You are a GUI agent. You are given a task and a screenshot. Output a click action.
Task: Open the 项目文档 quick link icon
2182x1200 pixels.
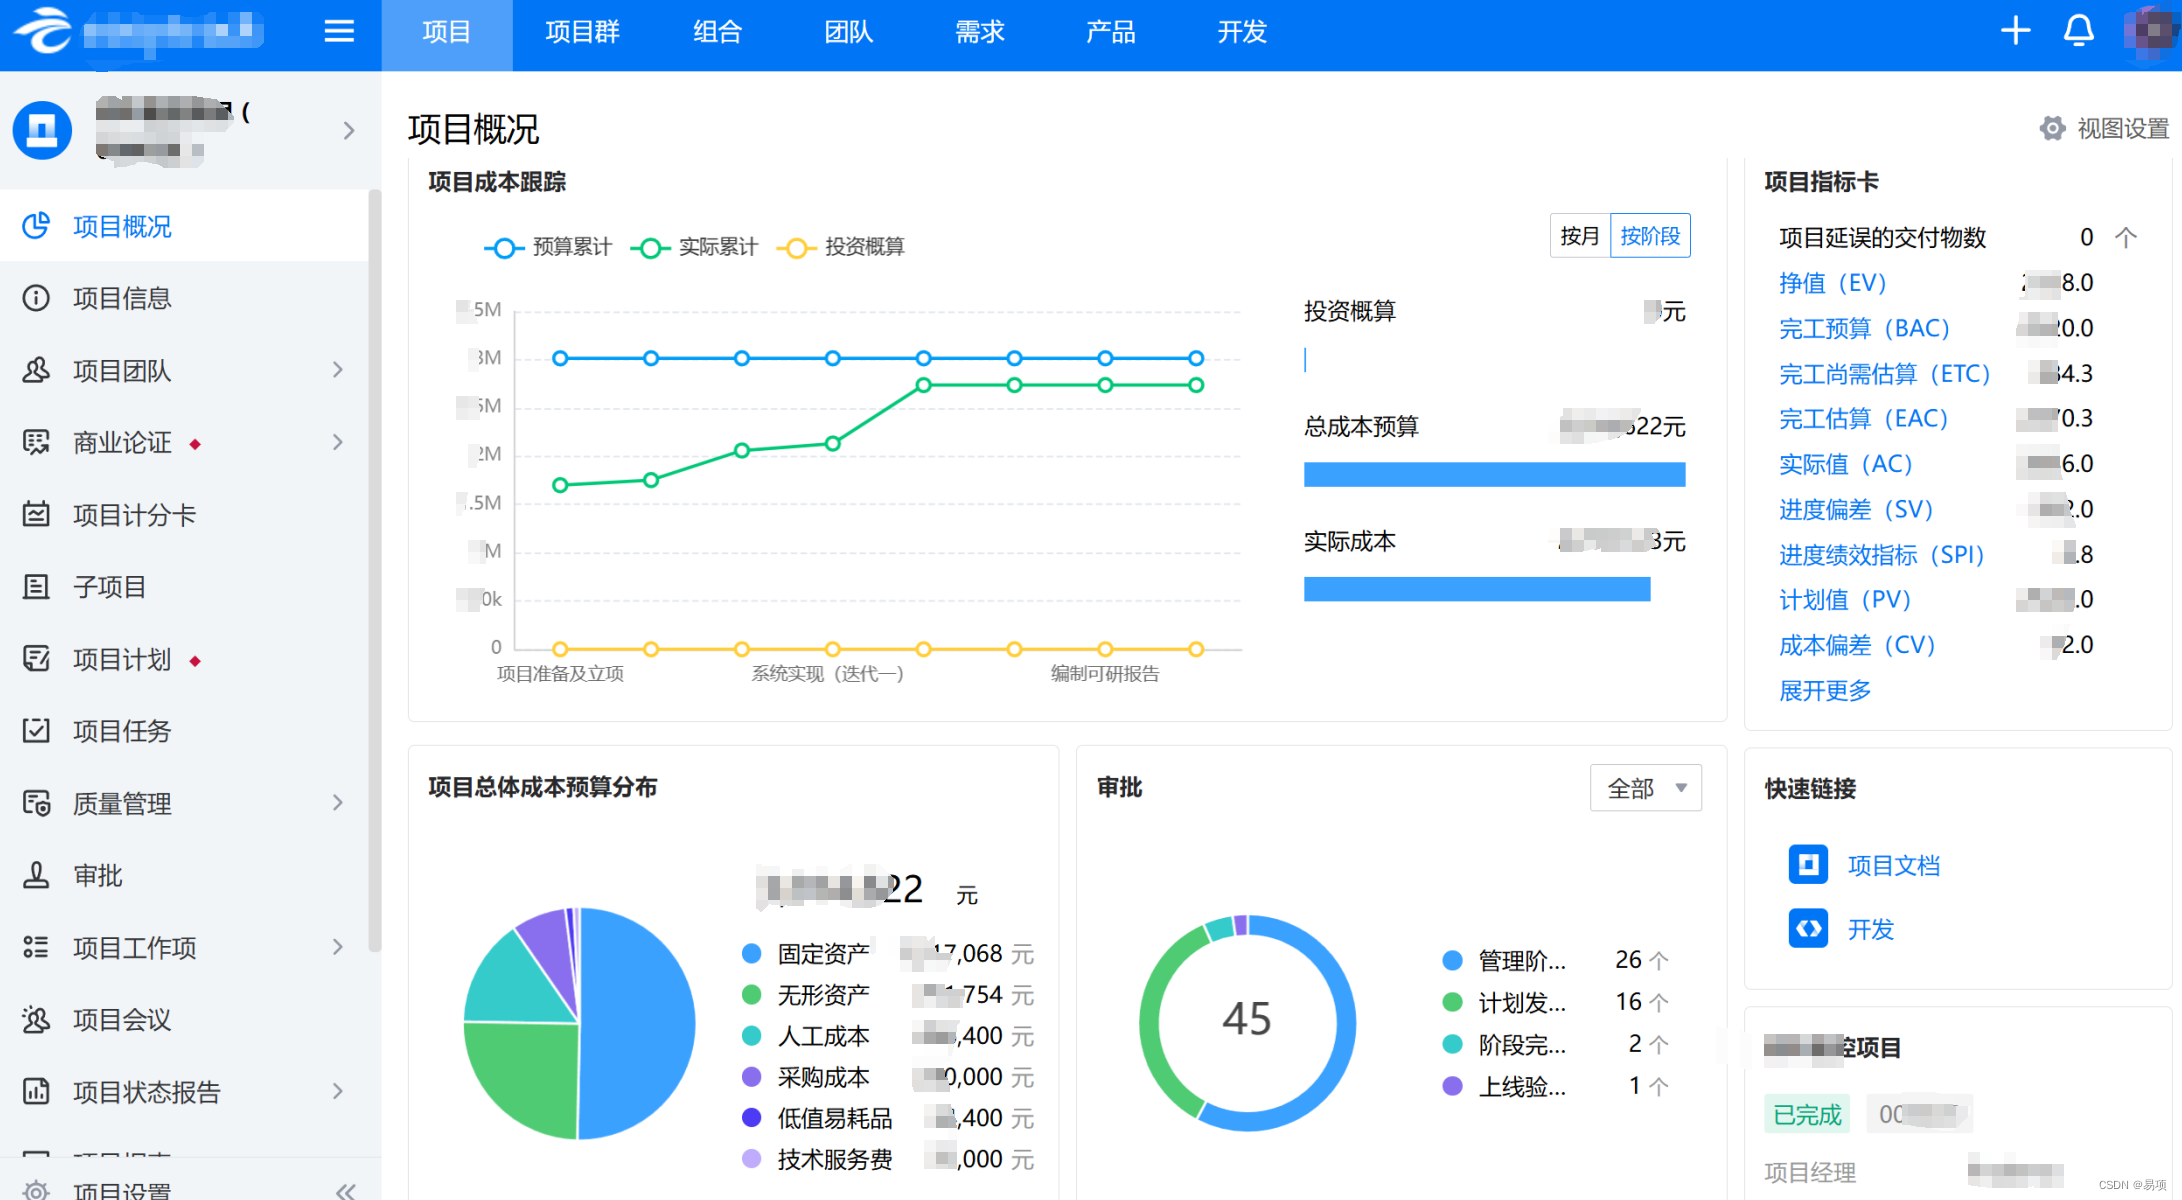tap(1807, 864)
